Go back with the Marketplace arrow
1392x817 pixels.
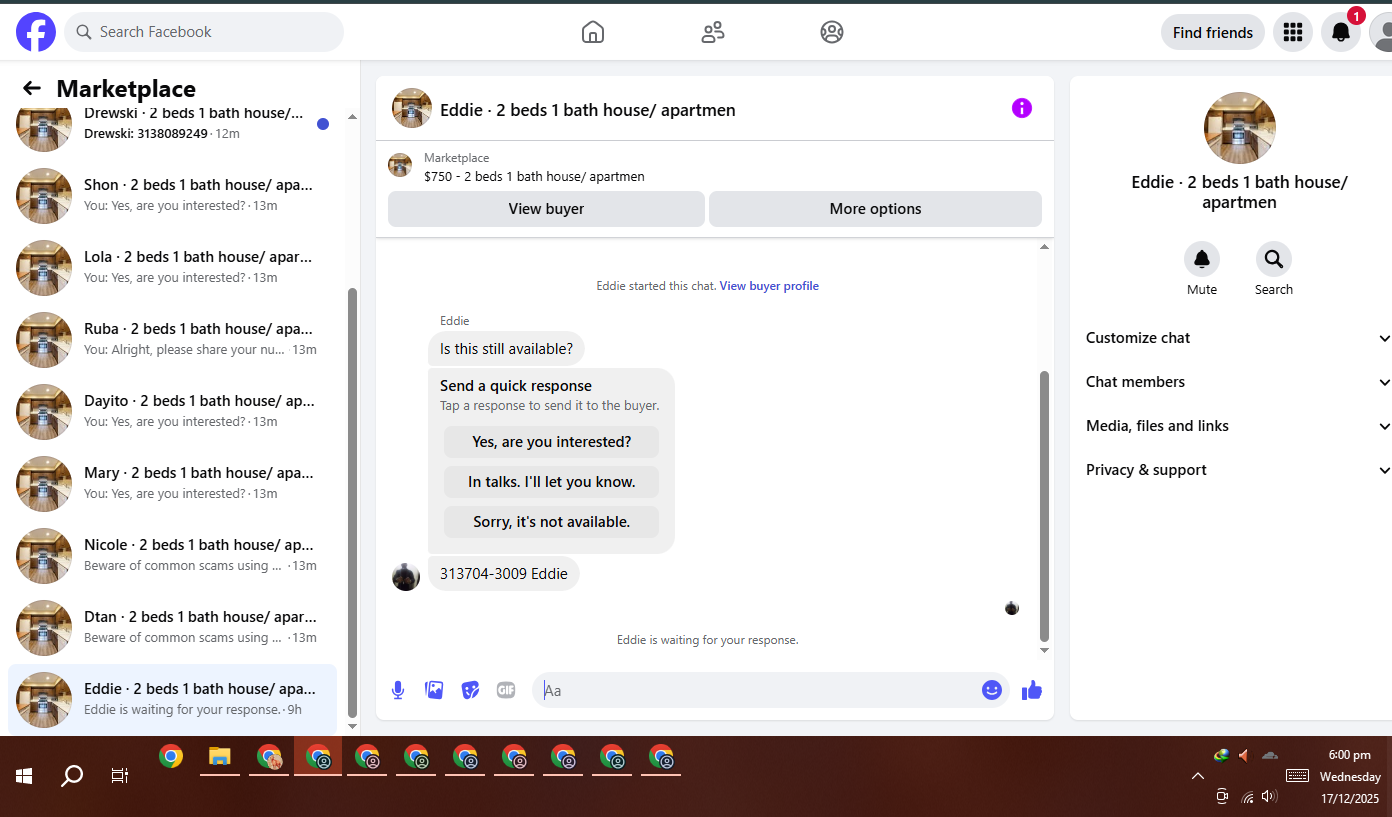click(x=32, y=88)
